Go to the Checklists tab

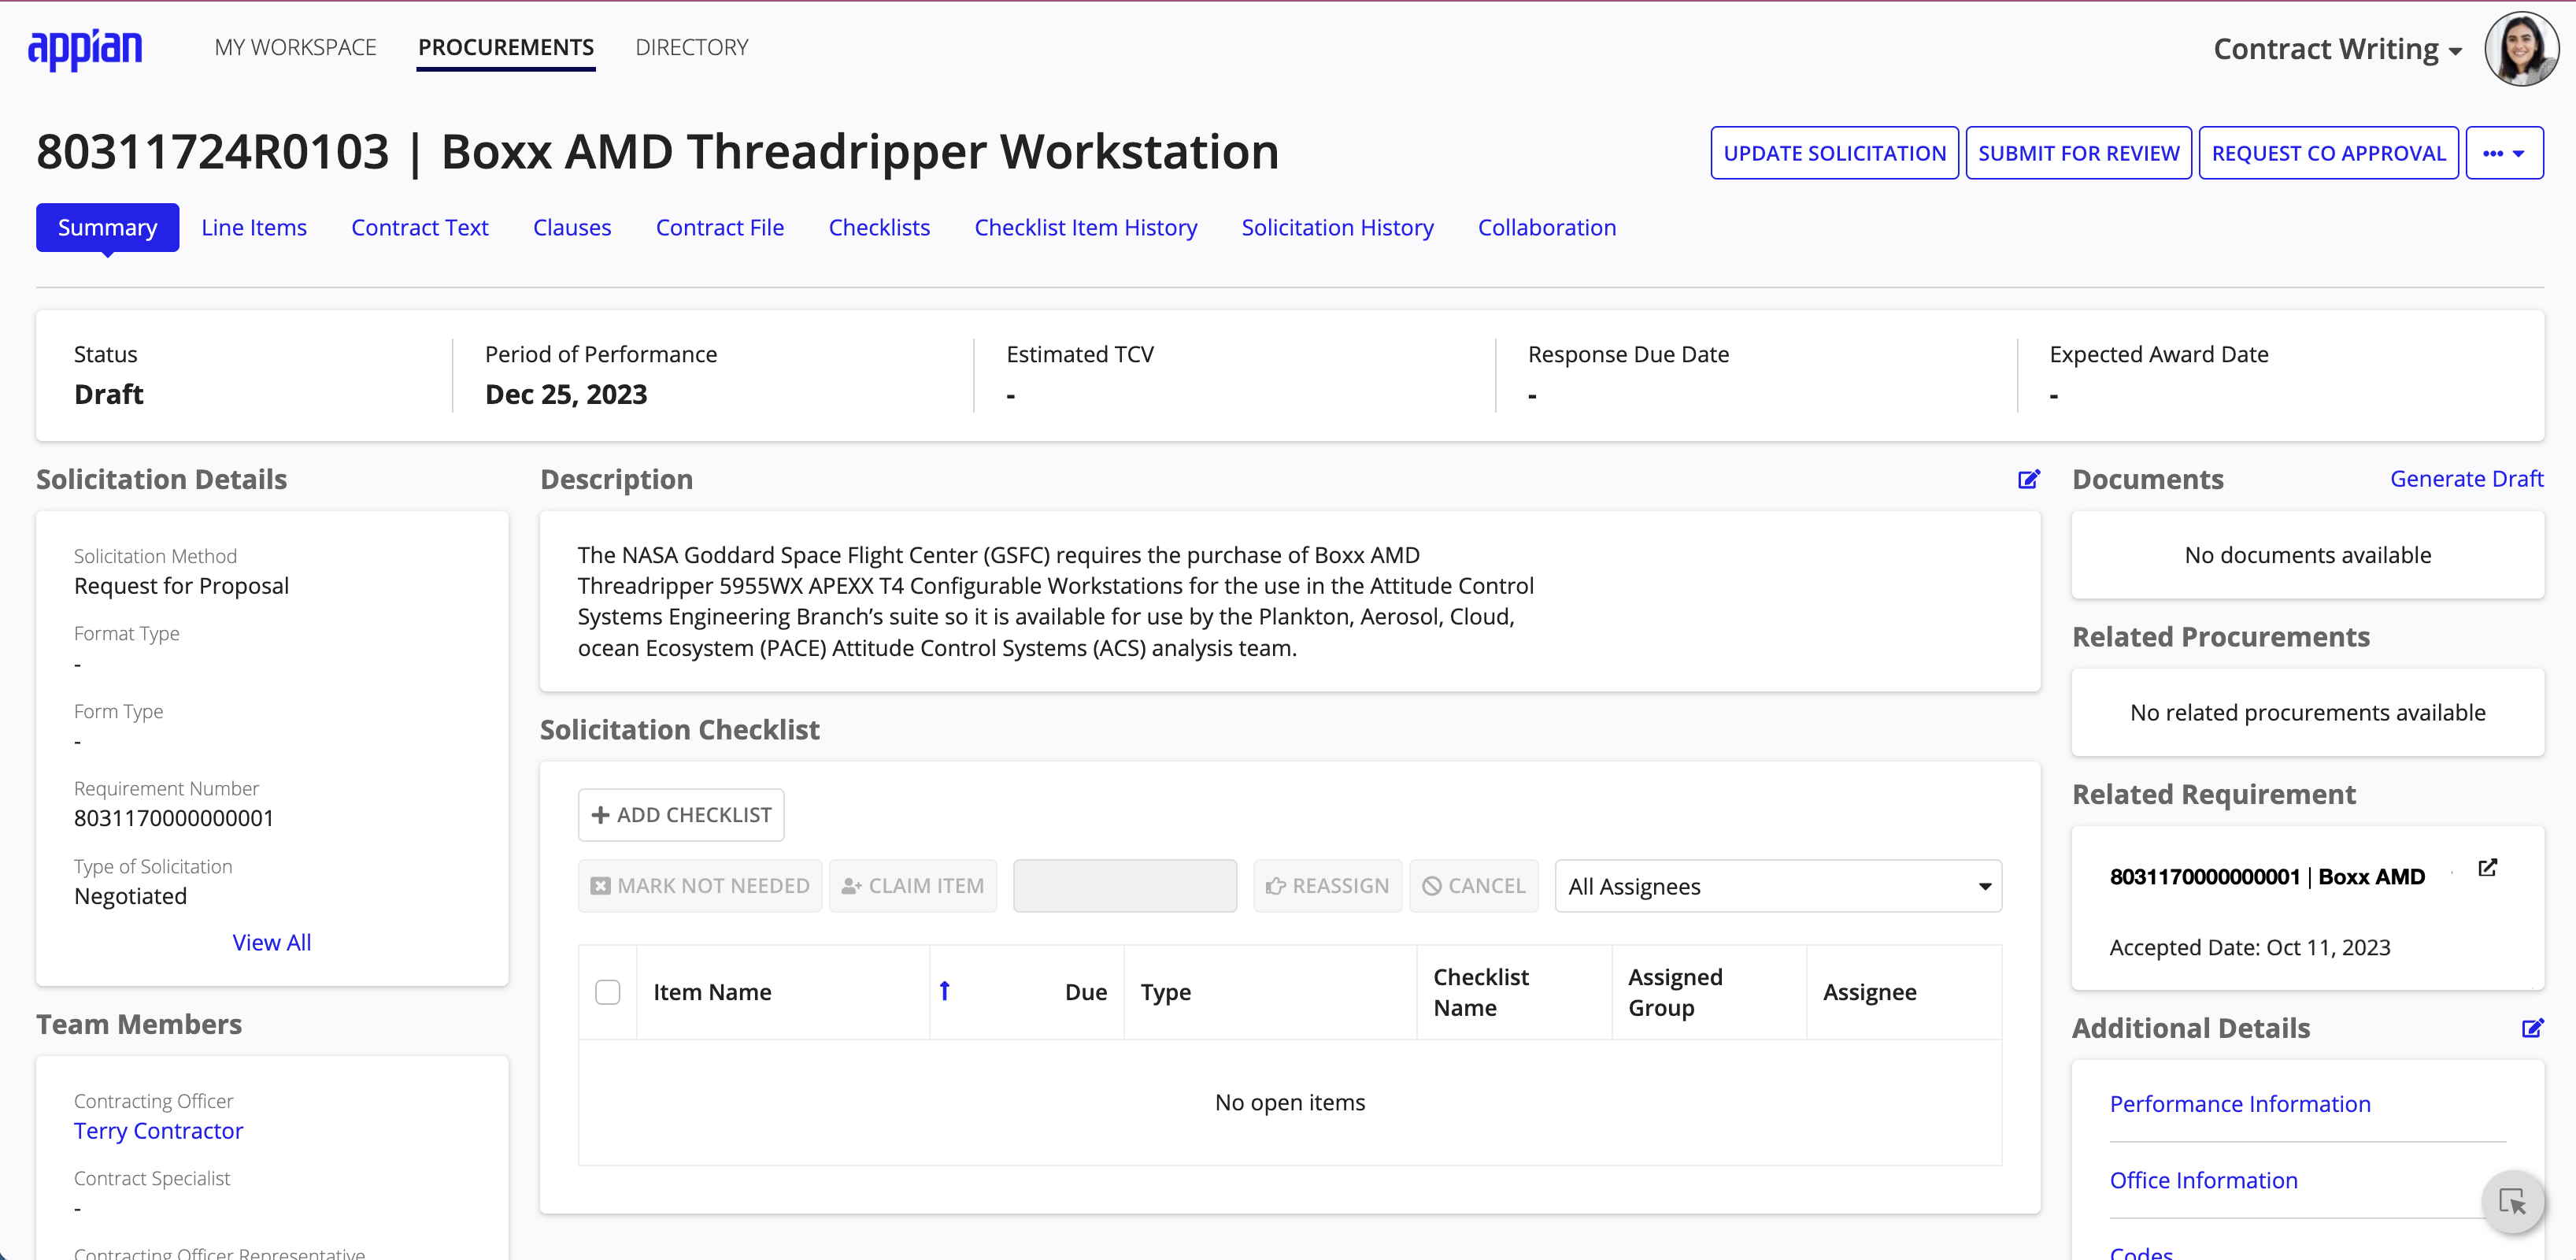coord(879,228)
